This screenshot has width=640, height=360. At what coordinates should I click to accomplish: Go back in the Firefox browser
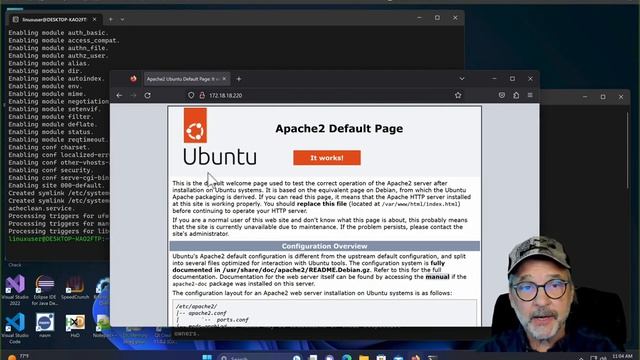tap(119, 95)
